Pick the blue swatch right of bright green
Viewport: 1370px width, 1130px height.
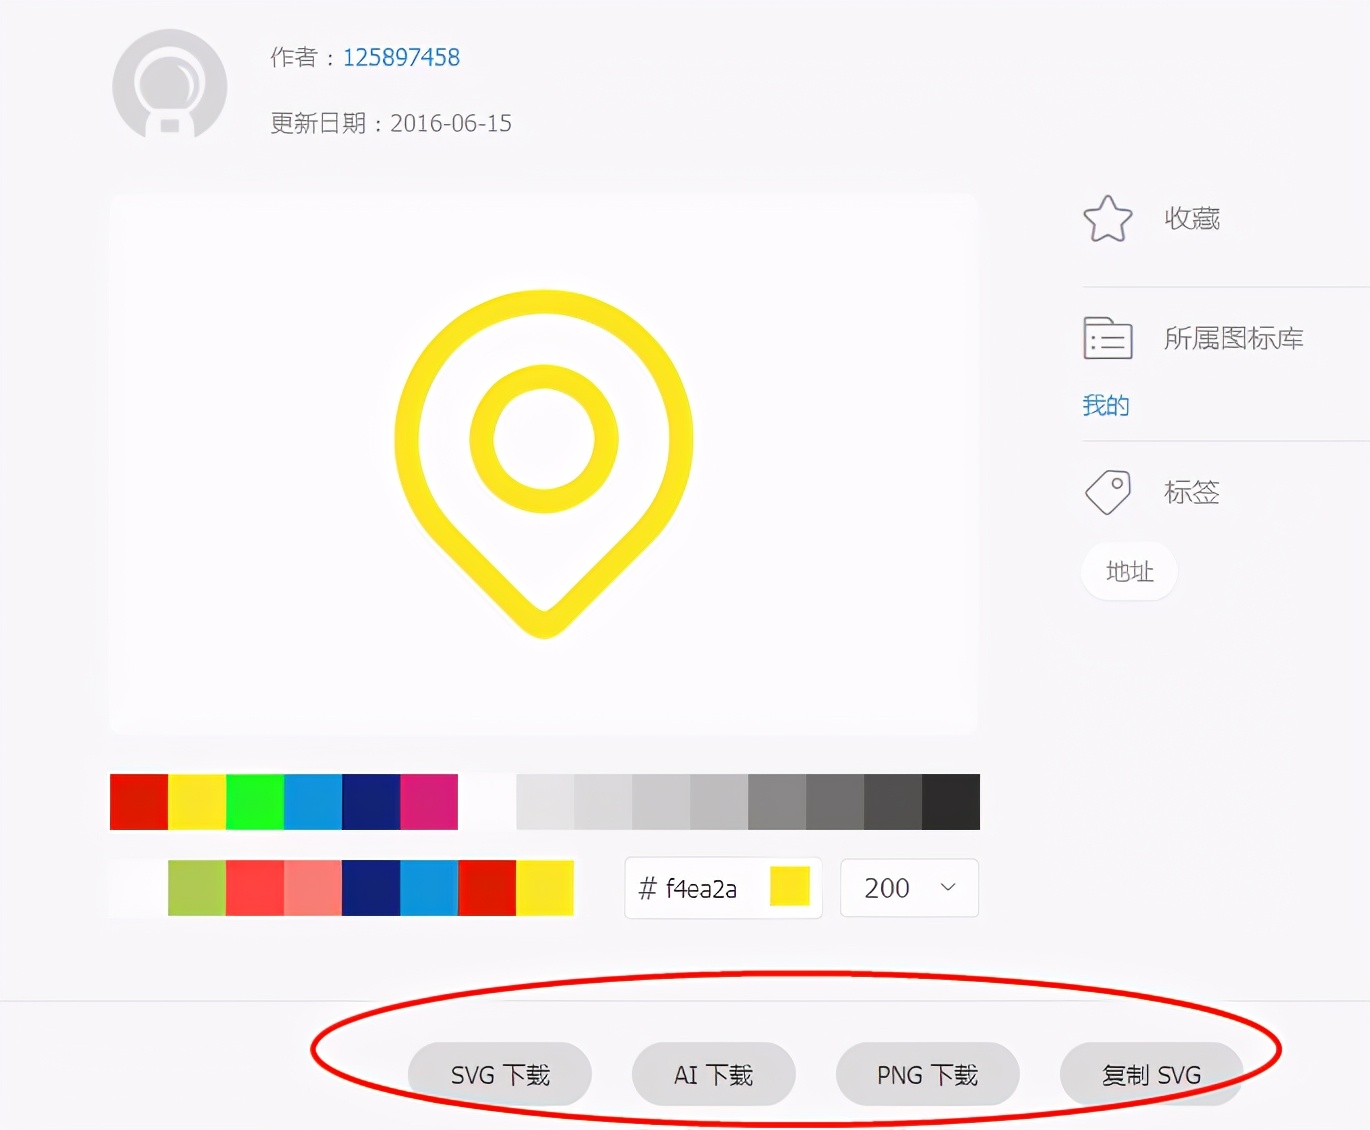[313, 802]
